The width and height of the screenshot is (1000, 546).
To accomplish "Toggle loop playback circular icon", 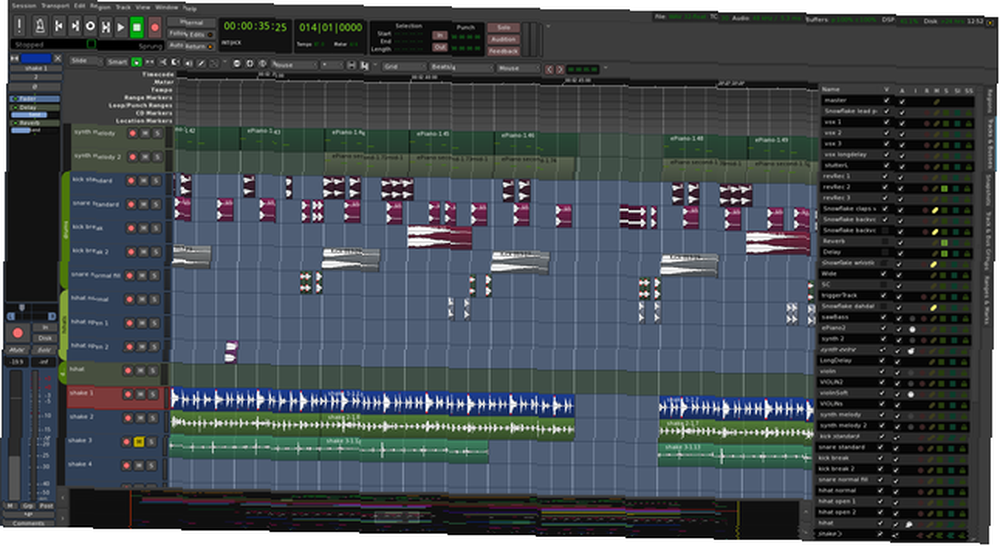I will point(90,26).
